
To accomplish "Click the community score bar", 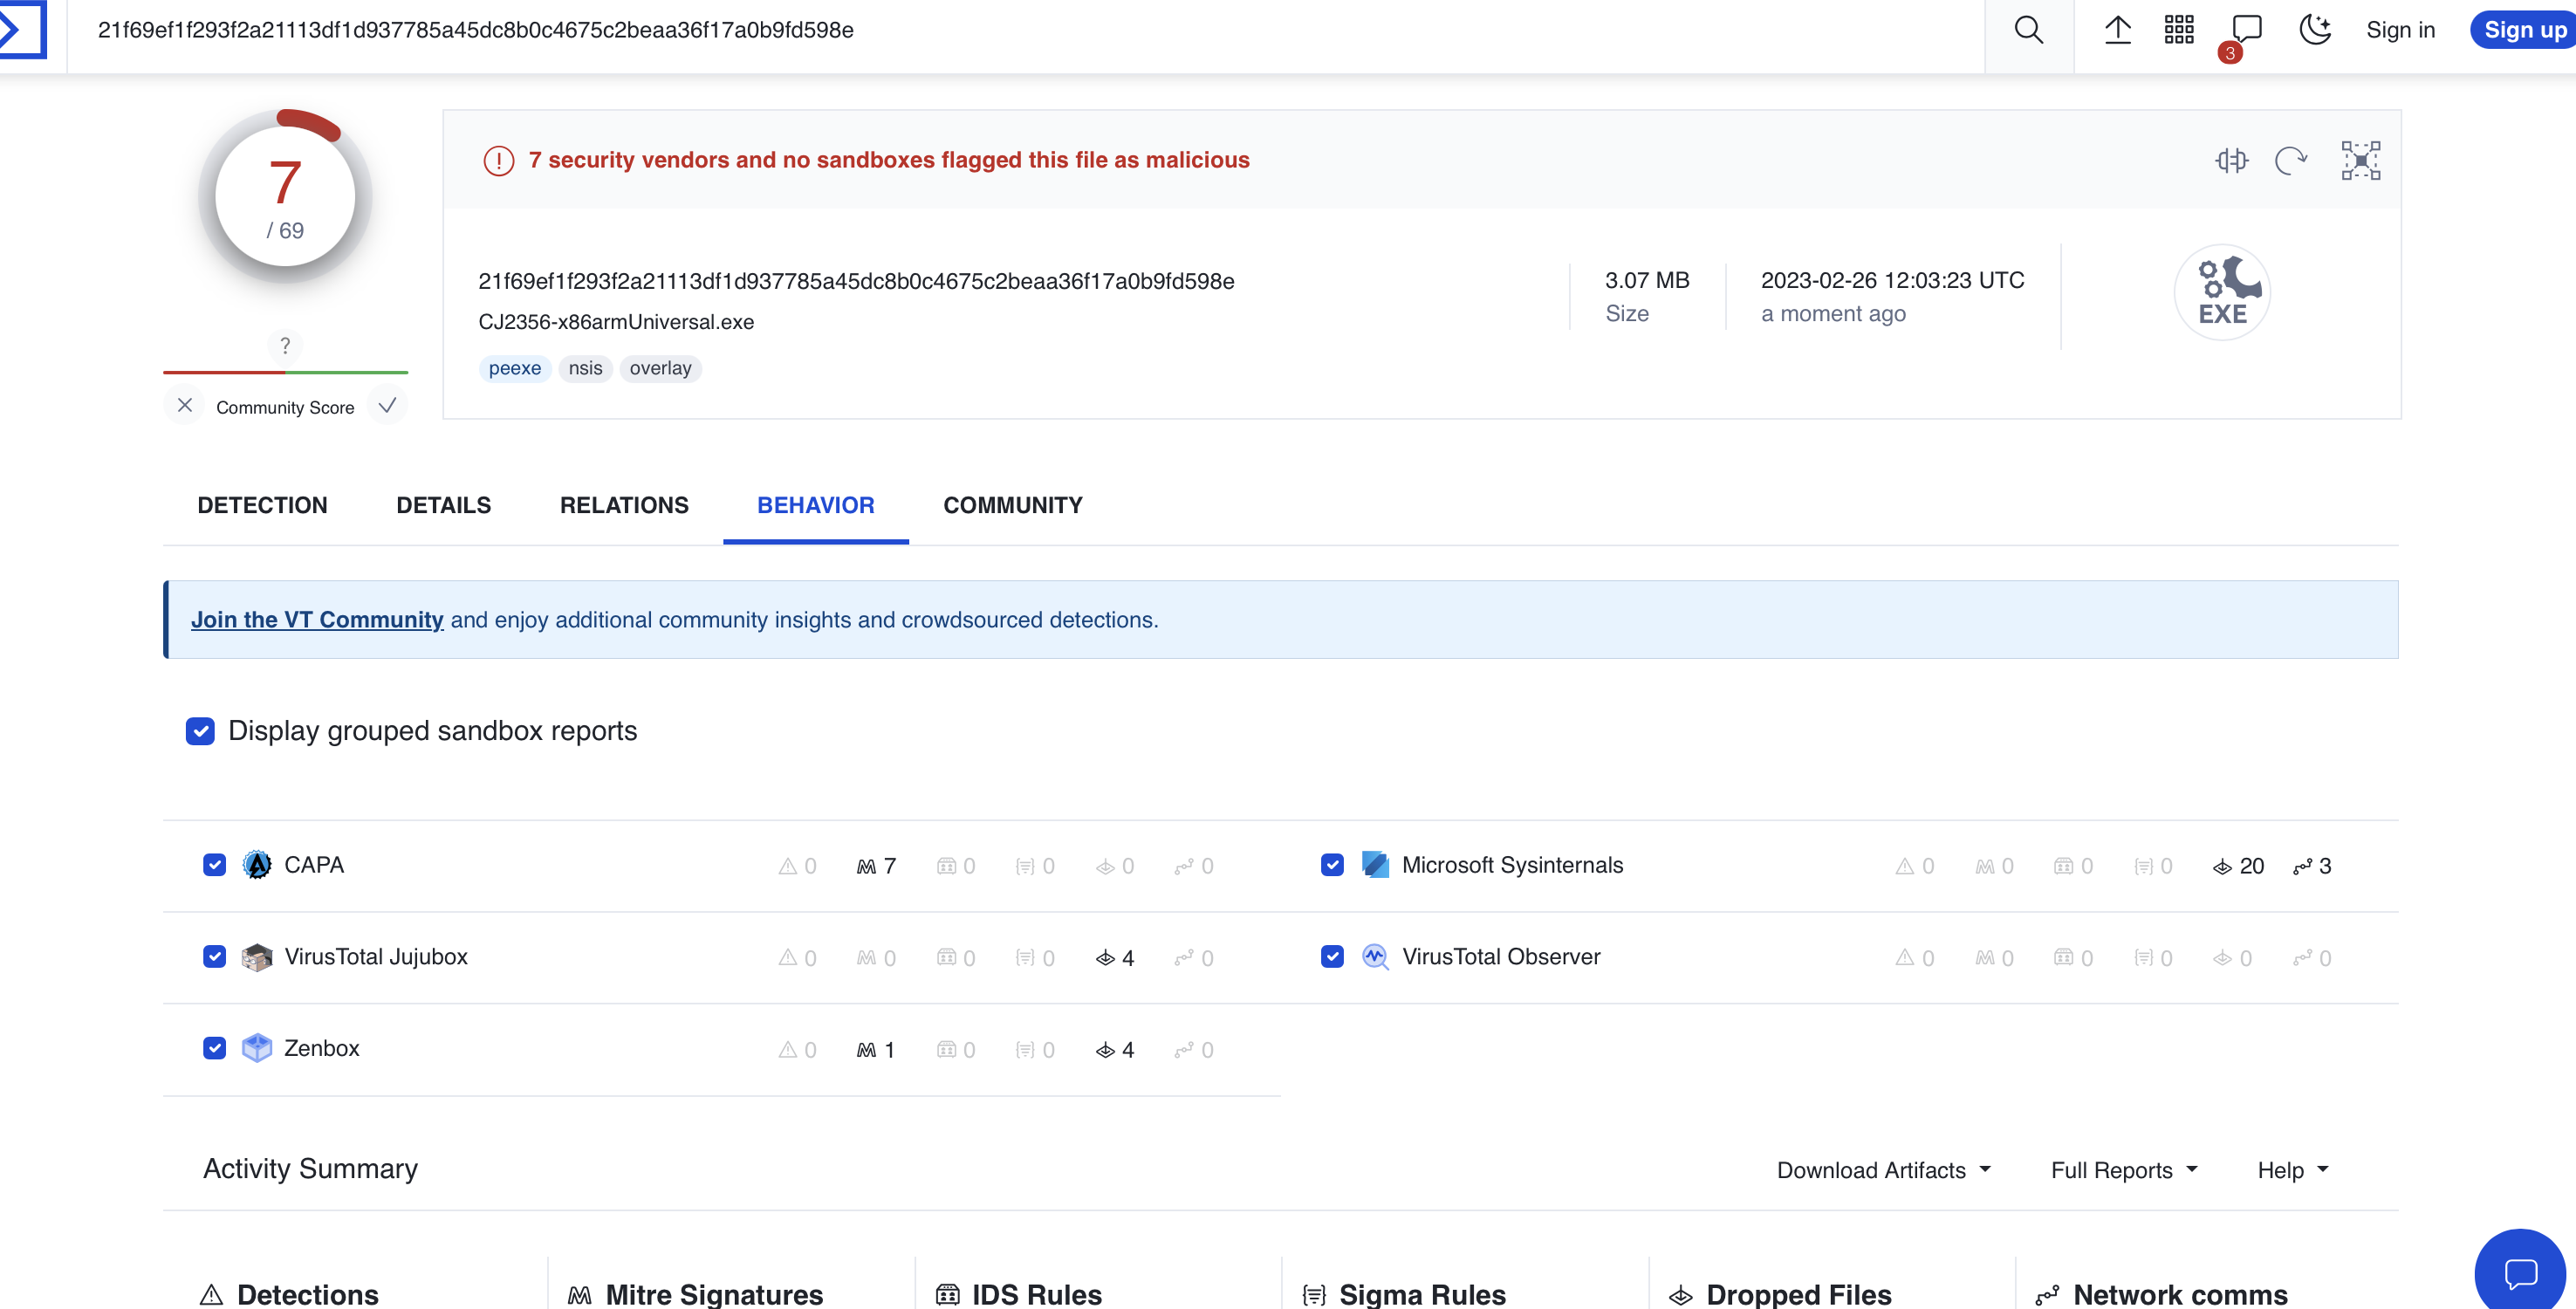I will [x=285, y=372].
